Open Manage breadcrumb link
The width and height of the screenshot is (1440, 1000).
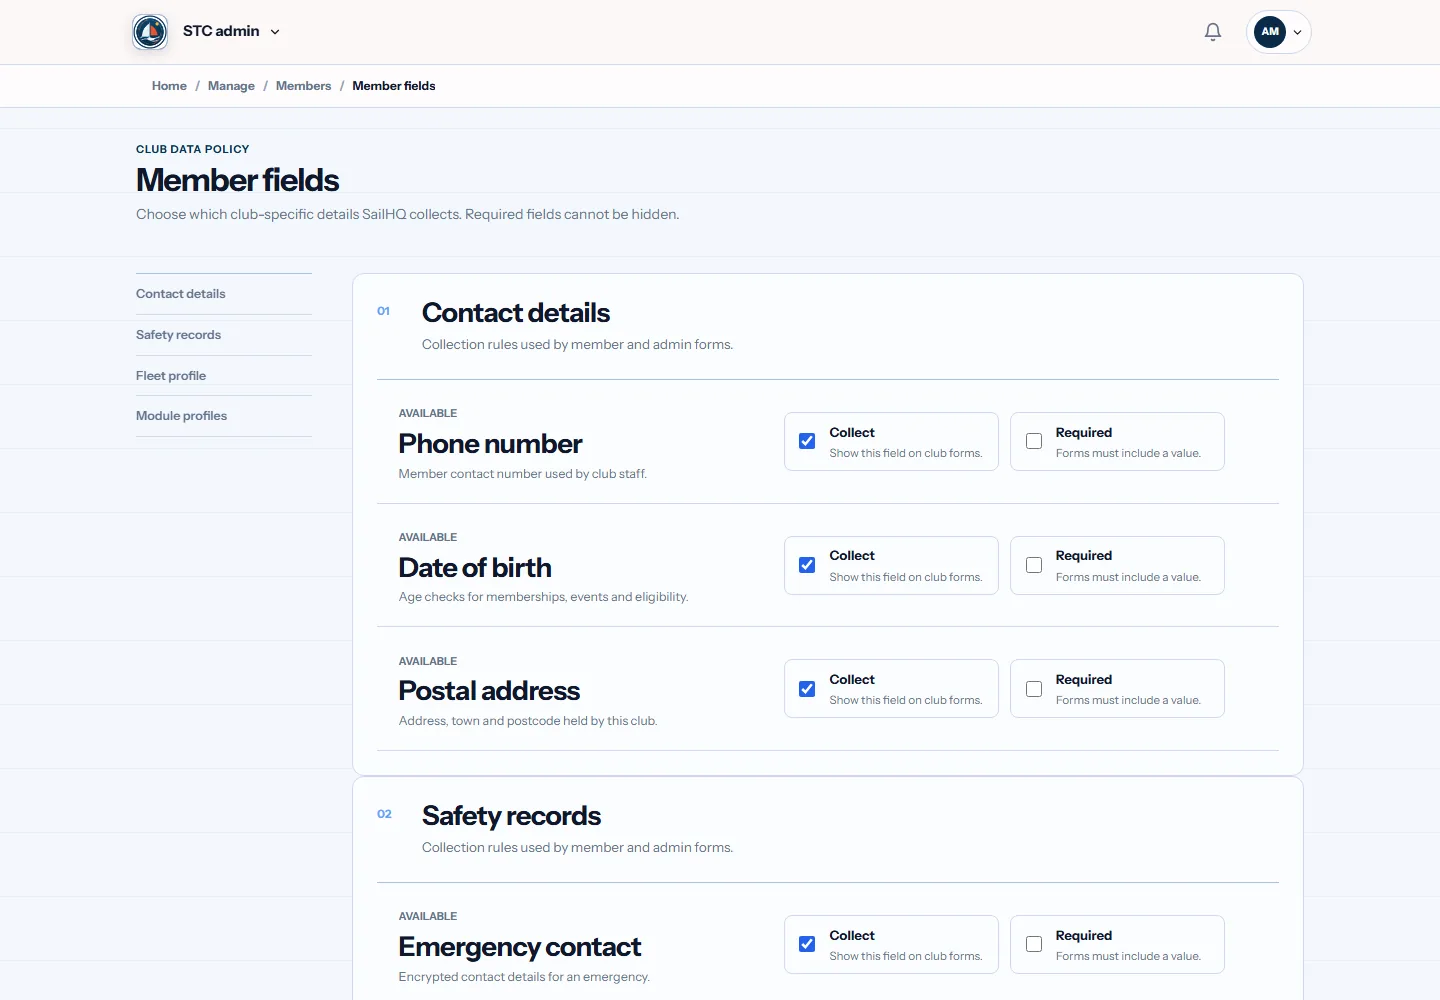tap(231, 86)
